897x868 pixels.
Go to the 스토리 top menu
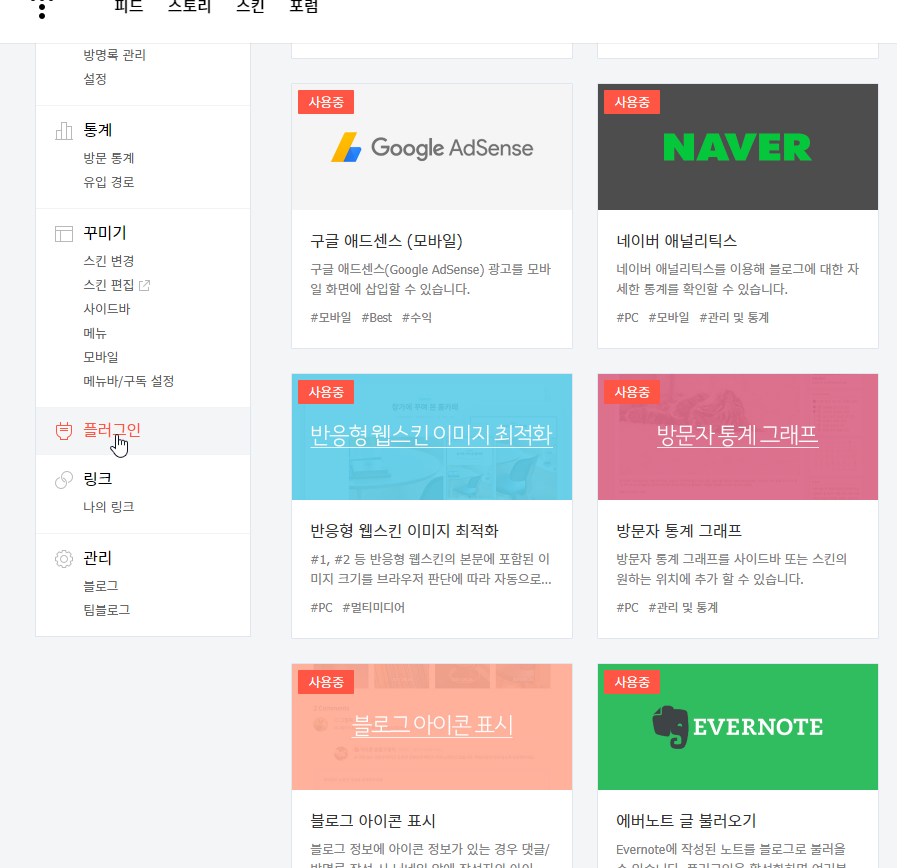[189, 6]
